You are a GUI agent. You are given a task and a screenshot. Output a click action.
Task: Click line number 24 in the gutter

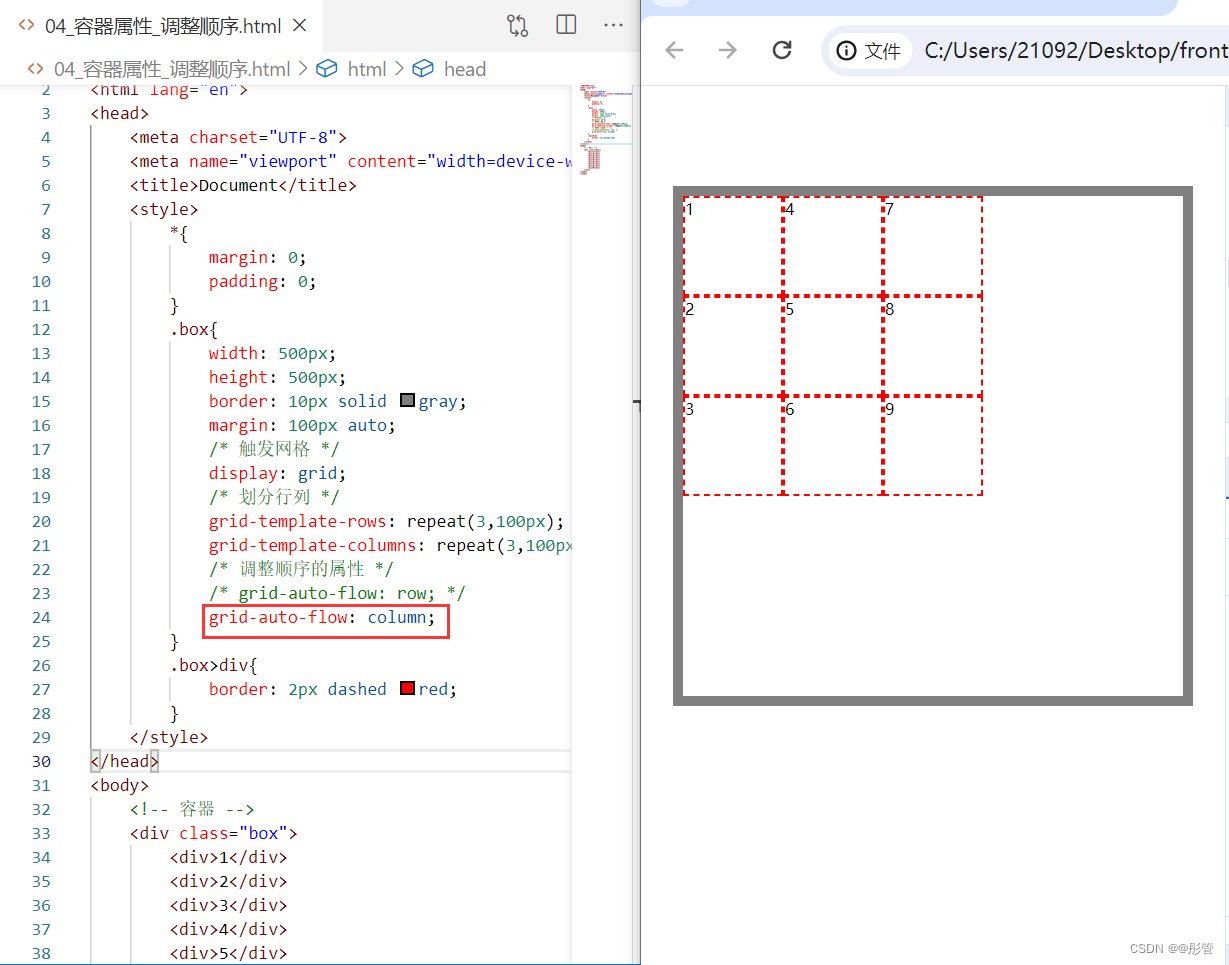[x=40, y=617]
